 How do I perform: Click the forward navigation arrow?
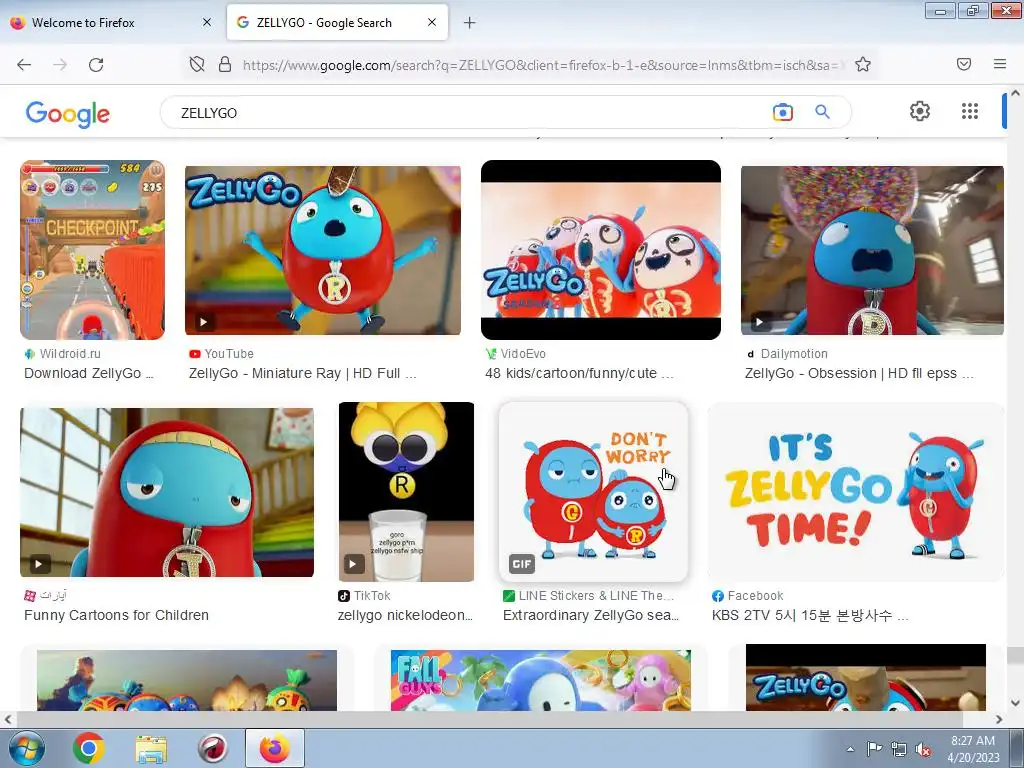(60, 65)
